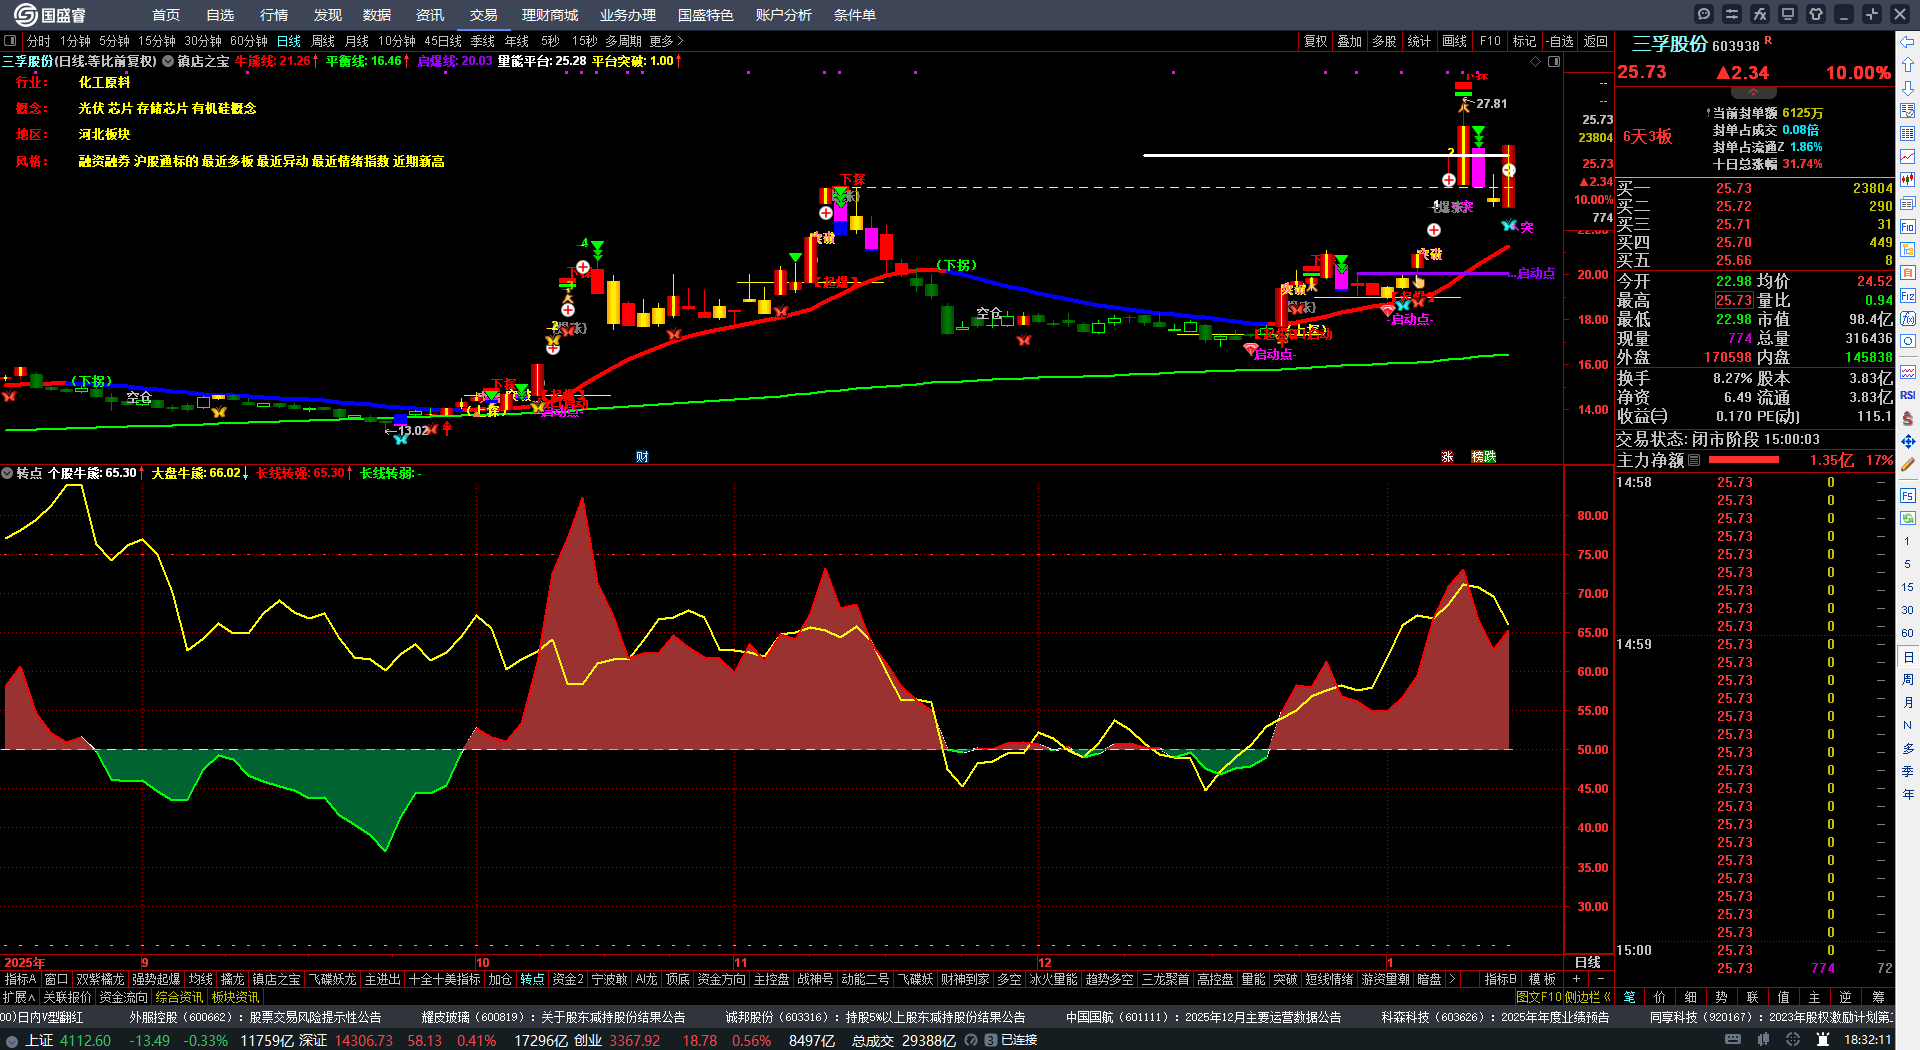This screenshot has height=1050, width=1920.
Task: Click the blue up arrow in right sidebar
Action: pos(1908,64)
